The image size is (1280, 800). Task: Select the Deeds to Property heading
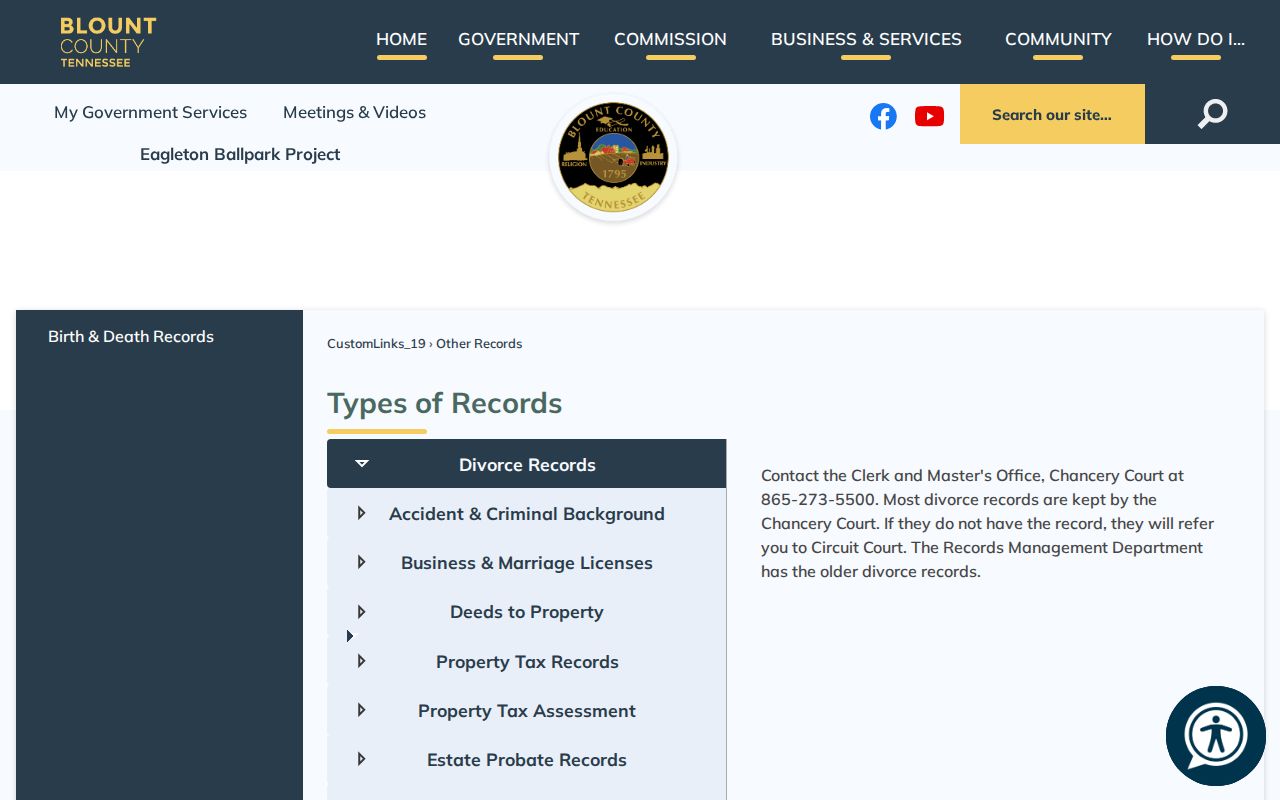point(527,612)
